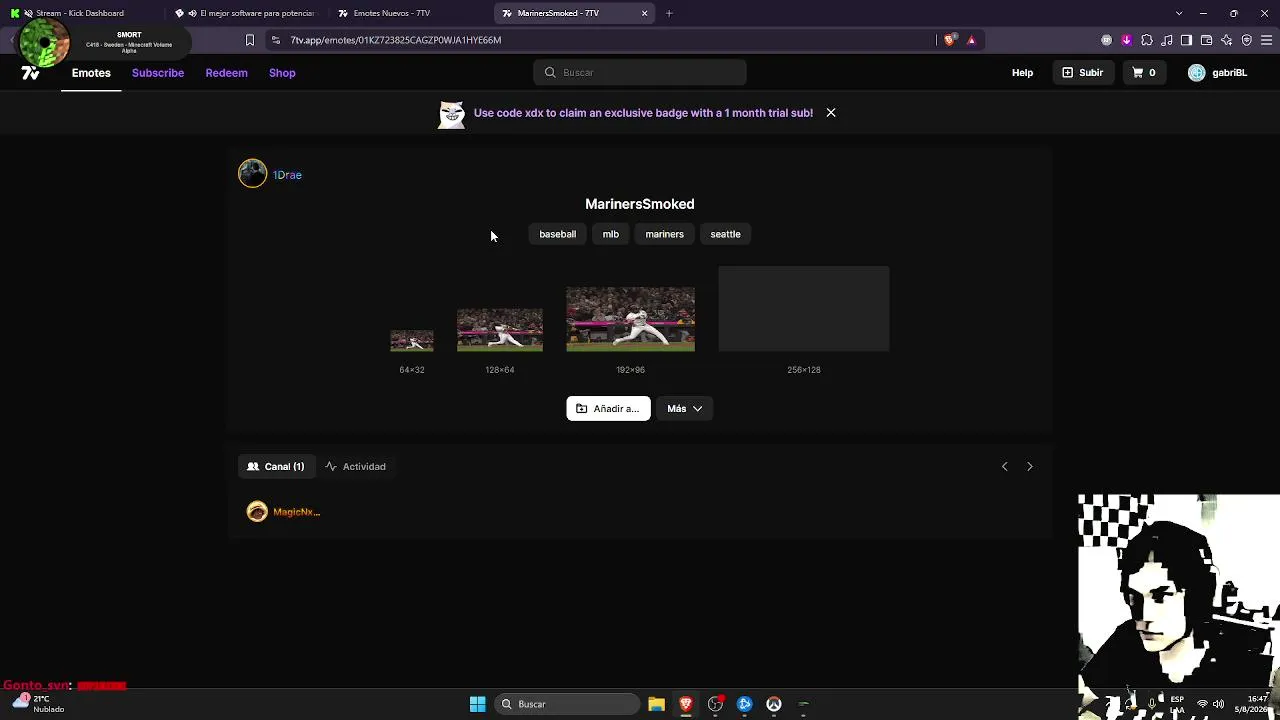Open the Brave Wallet icon
Image resolution: width=1280 pixels, height=720 pixels.
pyautogui.click(x=1207, y=40)
